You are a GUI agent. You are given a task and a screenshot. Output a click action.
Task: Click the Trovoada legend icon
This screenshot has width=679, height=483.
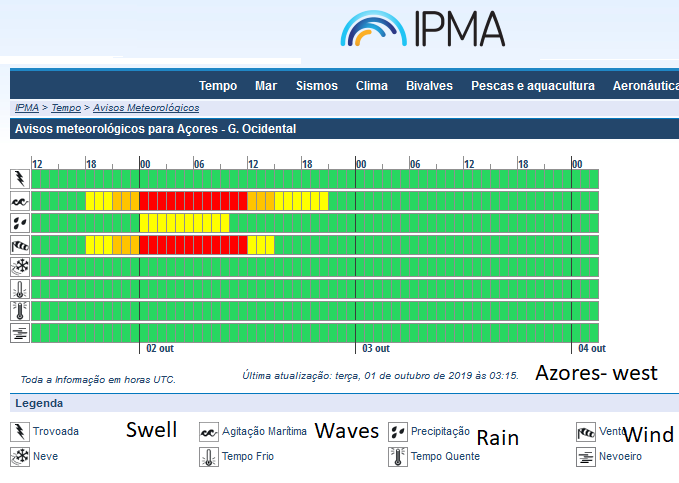coord(20,432)
